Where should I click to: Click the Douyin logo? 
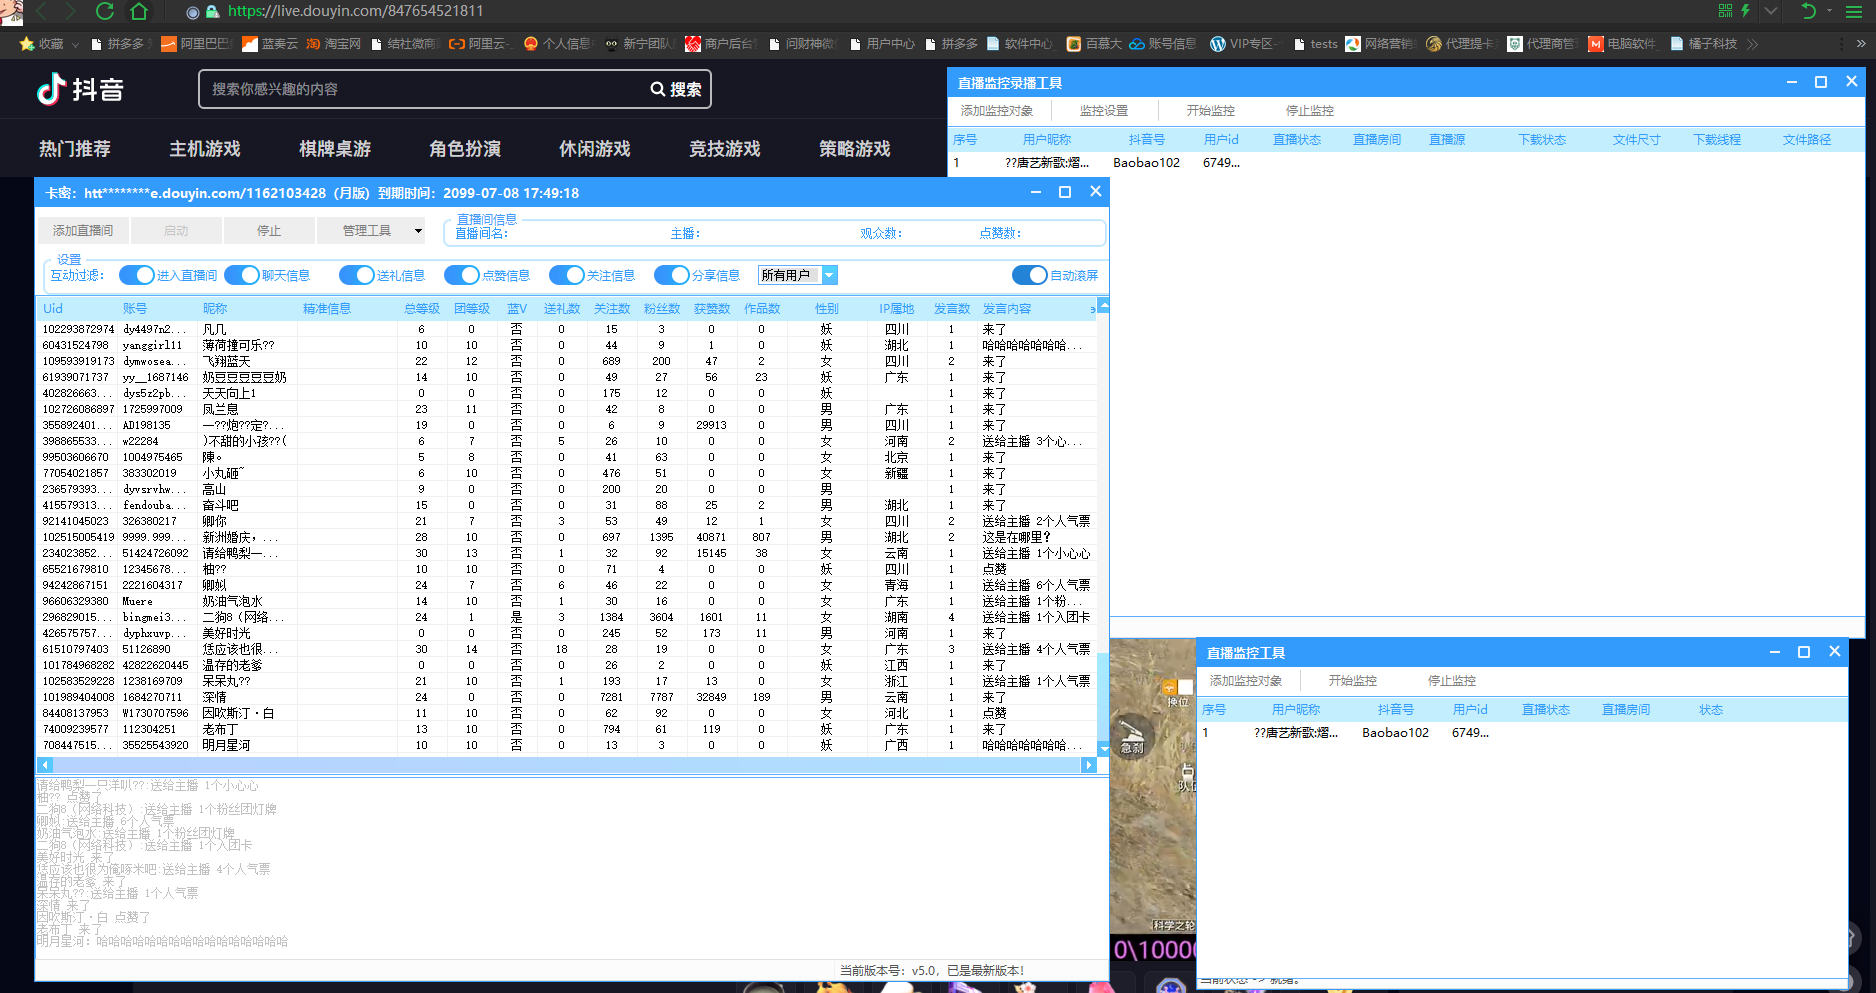(x=80, y=90)
